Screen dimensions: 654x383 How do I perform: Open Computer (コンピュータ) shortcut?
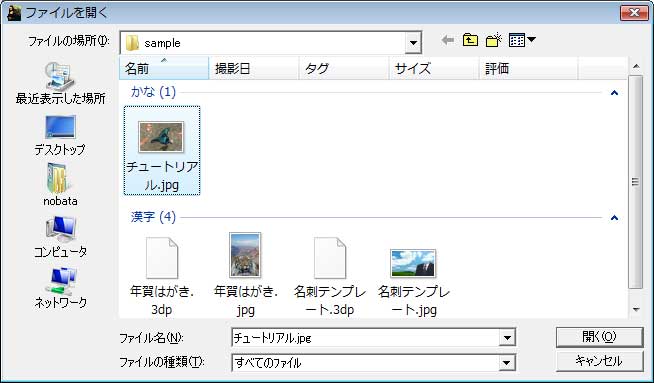click(x=60, y=237)
